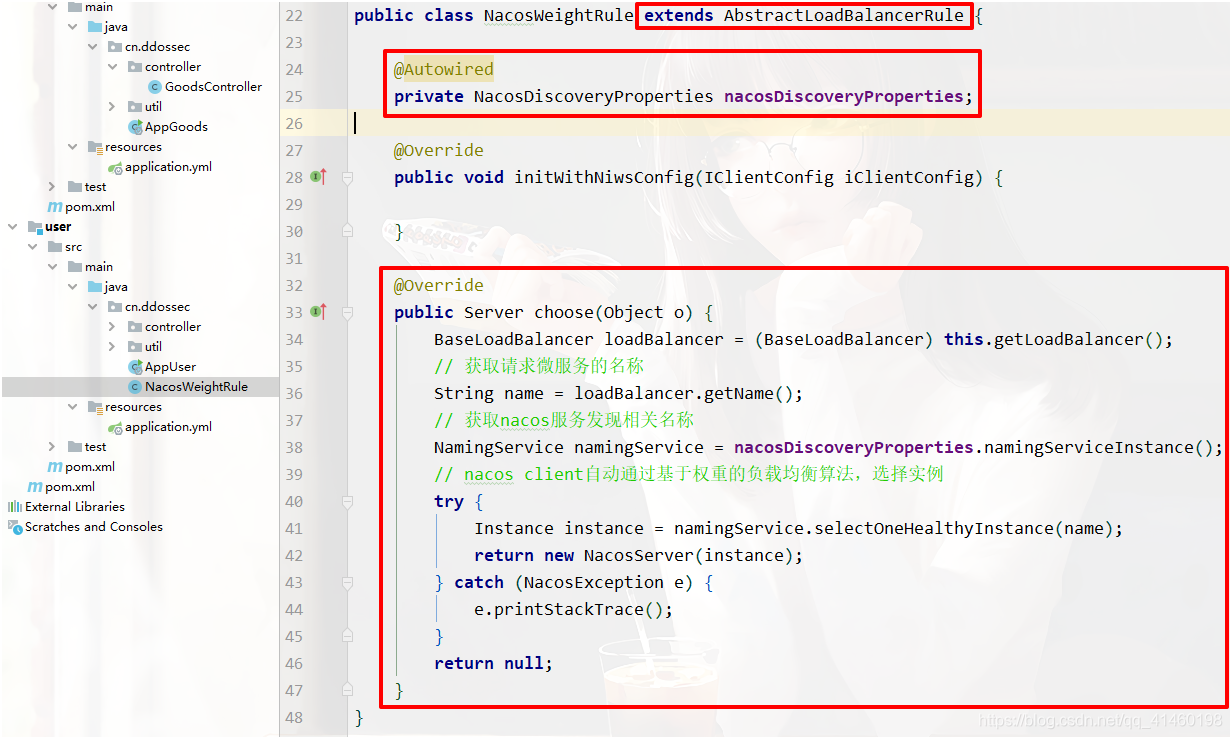The image size is (1232, 739).
Task: Click the blue java source folder icon under user
Action: click(x=95, y=287)
